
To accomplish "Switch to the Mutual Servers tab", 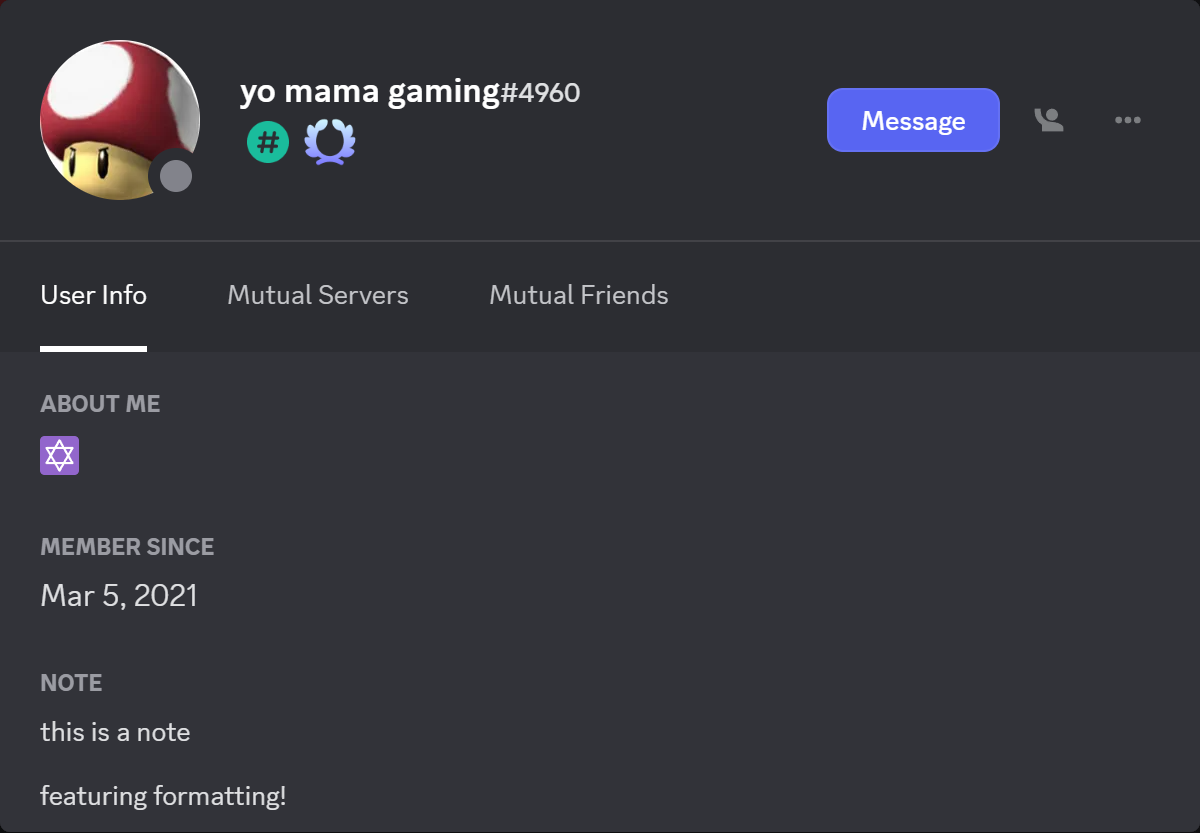I will pyautogui.click(x=317, y=295).
